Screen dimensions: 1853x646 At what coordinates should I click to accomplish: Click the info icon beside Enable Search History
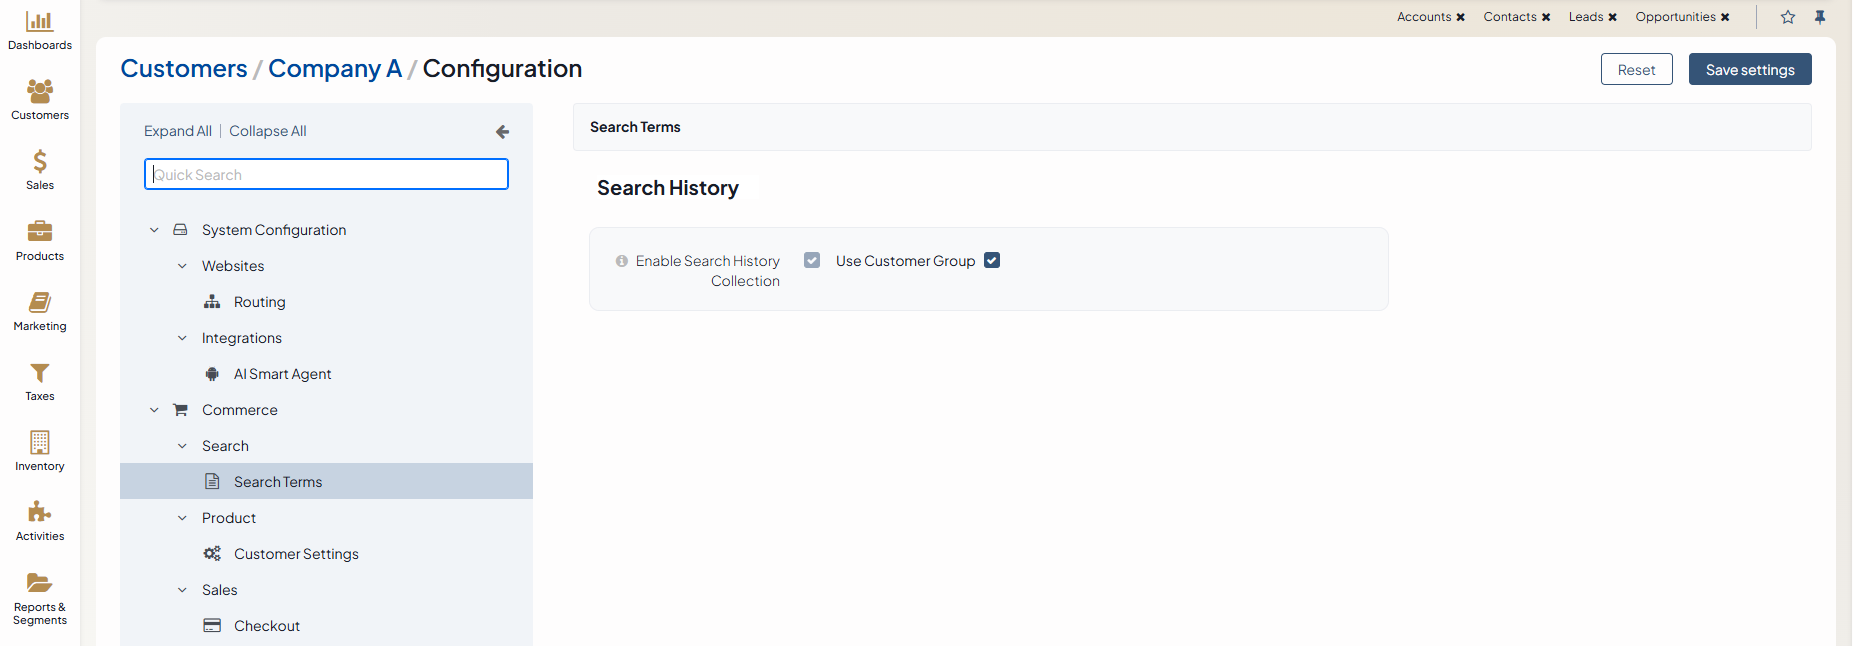click(622, 261)
